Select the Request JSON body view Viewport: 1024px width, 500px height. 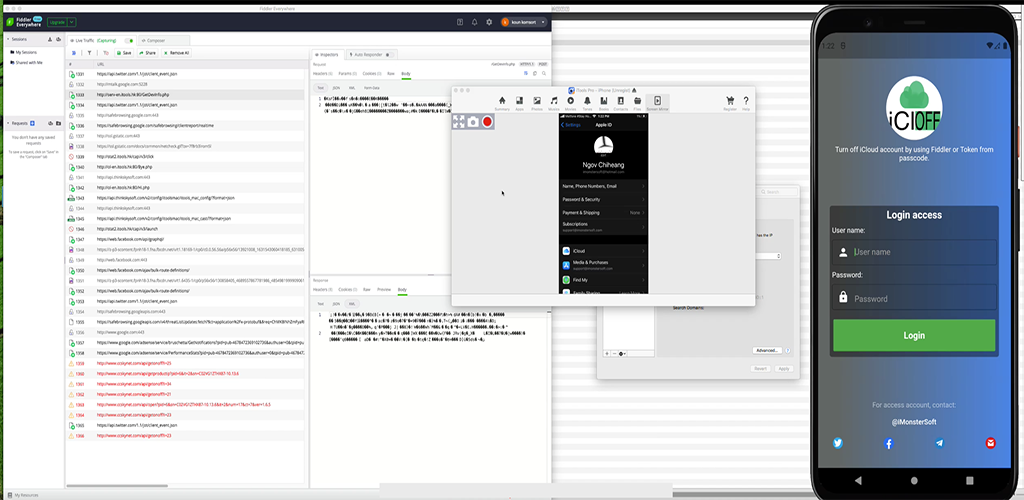click(336, 87)
